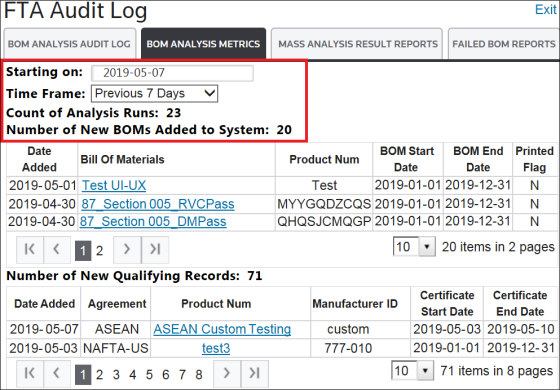Click the 2019-05-10 certificate end date cell

point(521,329)
